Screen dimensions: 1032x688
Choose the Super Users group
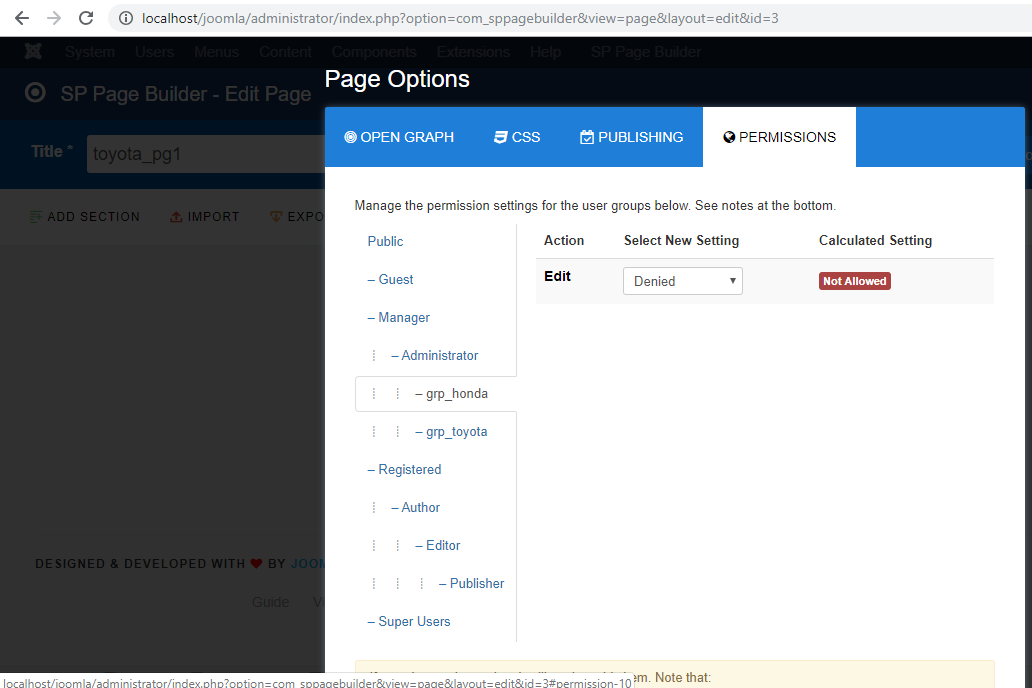(x=414, y=621)
